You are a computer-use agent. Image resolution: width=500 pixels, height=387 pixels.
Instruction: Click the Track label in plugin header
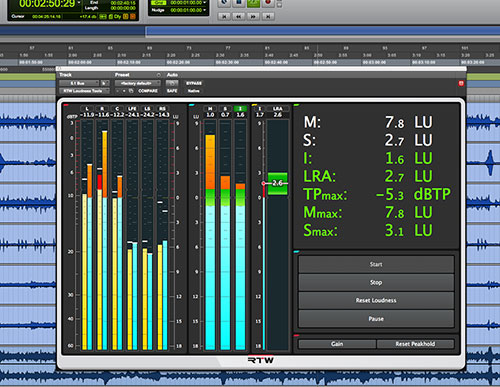coord(65,75)
